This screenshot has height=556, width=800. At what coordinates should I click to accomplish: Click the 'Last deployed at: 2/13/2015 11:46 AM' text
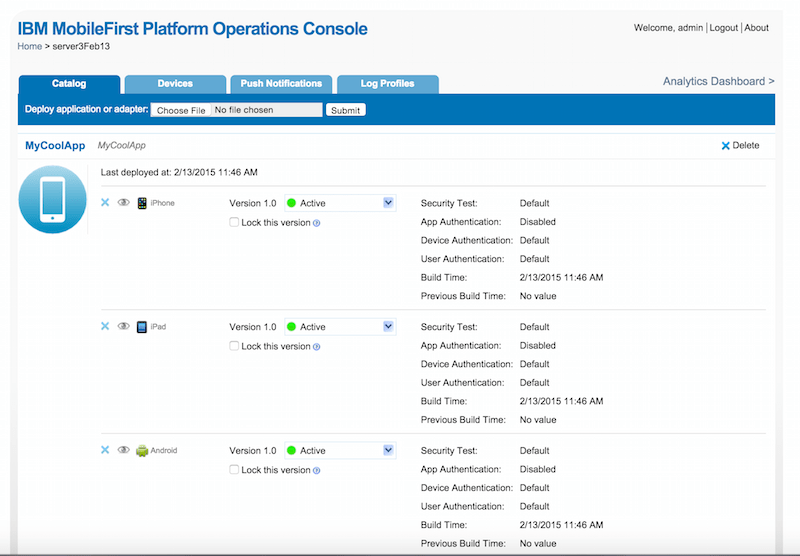(x=179, y=172)
